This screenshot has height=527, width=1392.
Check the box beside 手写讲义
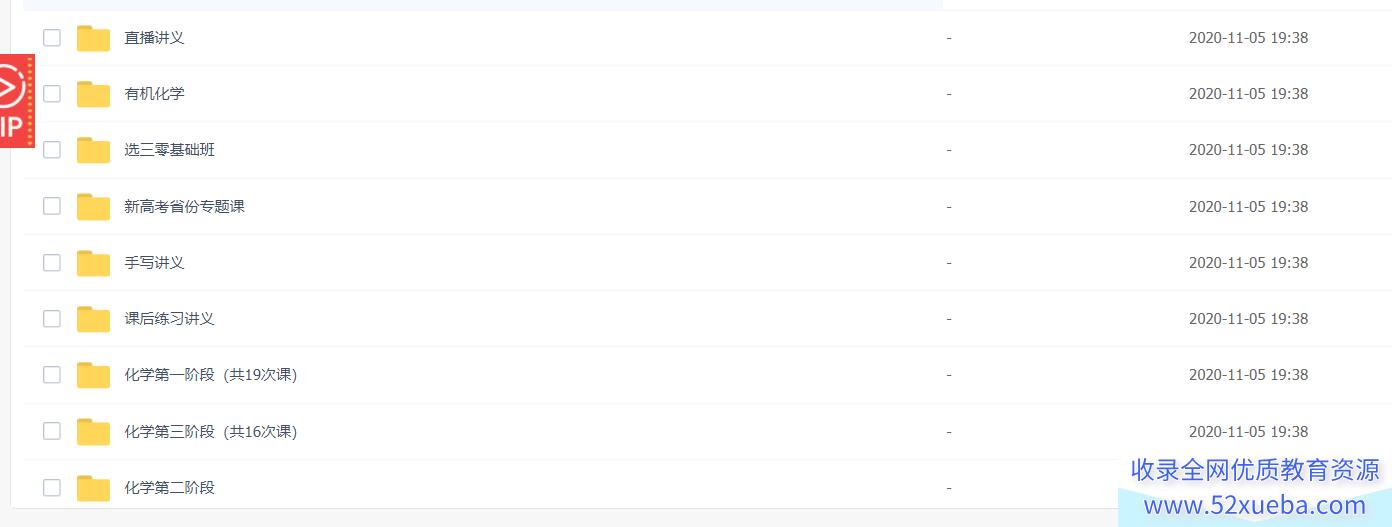pos(52,263)
